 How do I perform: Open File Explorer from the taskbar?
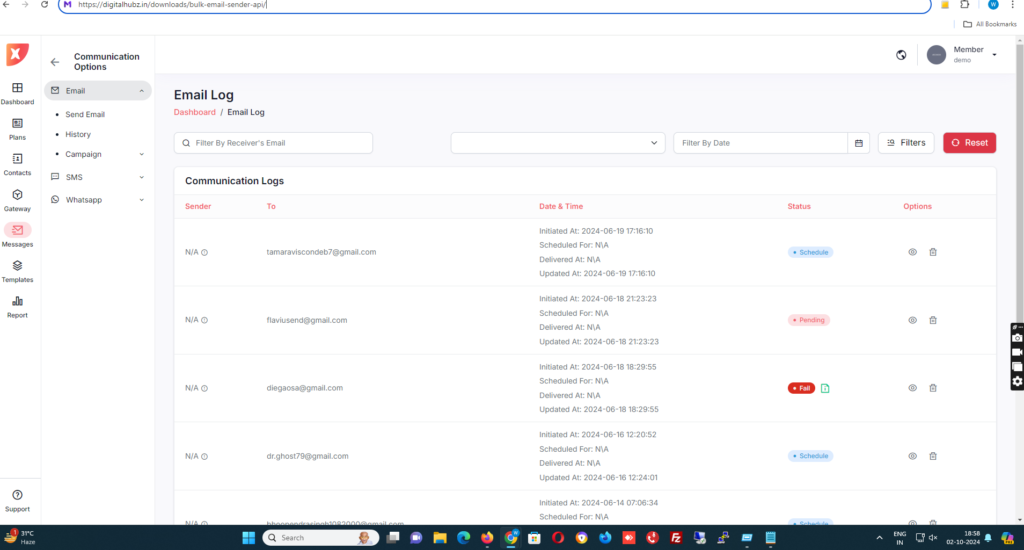click(x=440, y=538)
